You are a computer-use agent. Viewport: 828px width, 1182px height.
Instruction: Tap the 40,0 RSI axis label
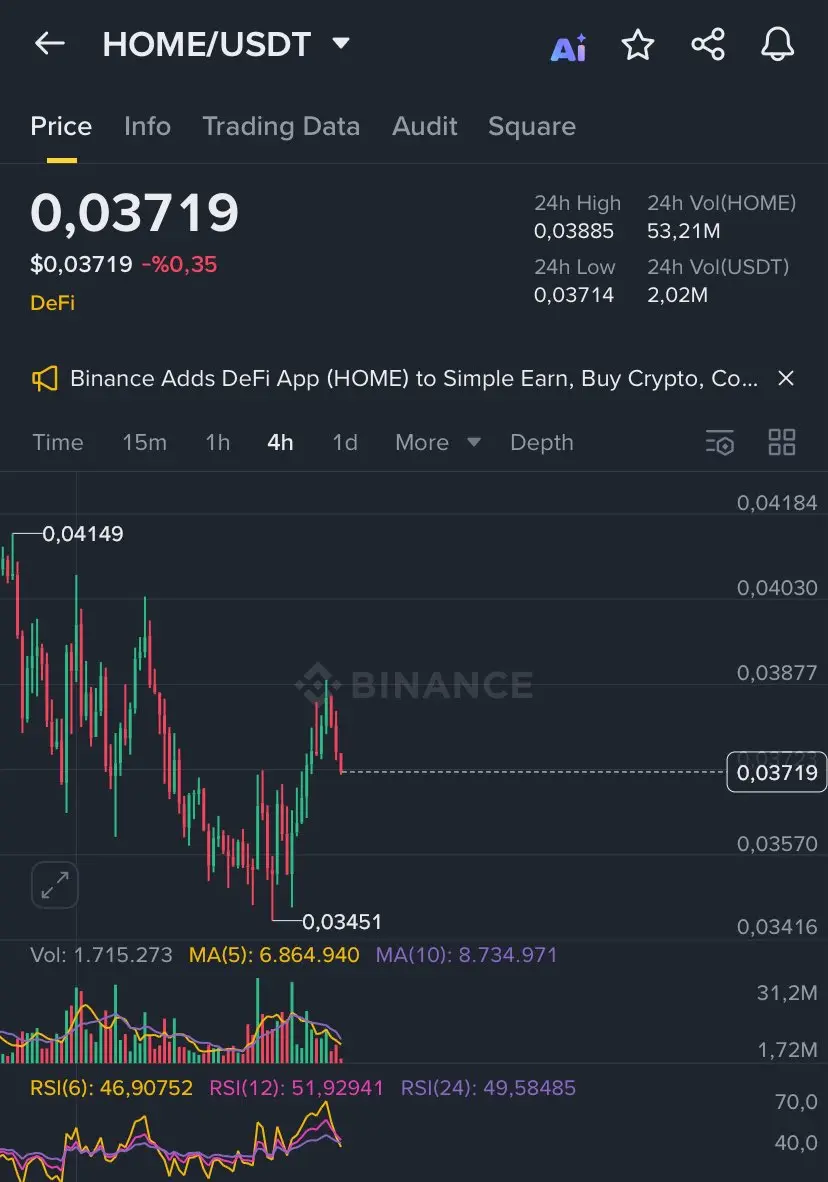(x=796, y=1143)
